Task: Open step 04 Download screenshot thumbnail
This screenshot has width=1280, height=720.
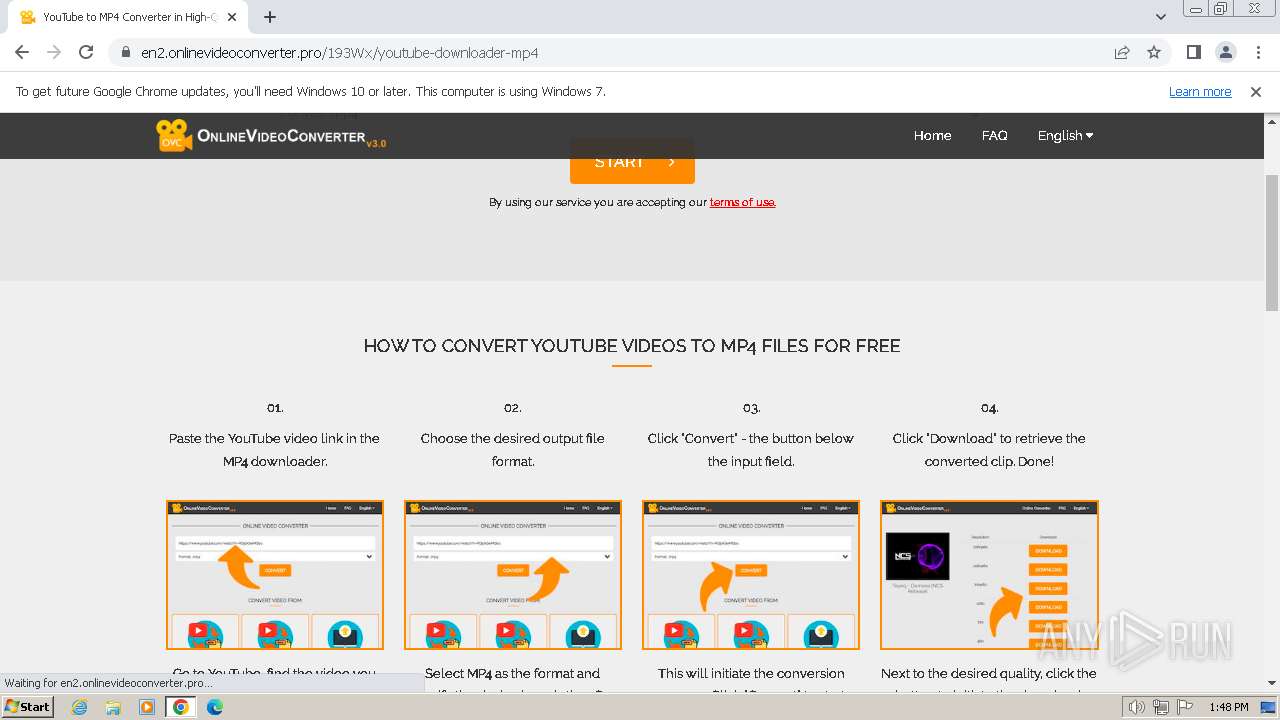Action: point(989,575)
